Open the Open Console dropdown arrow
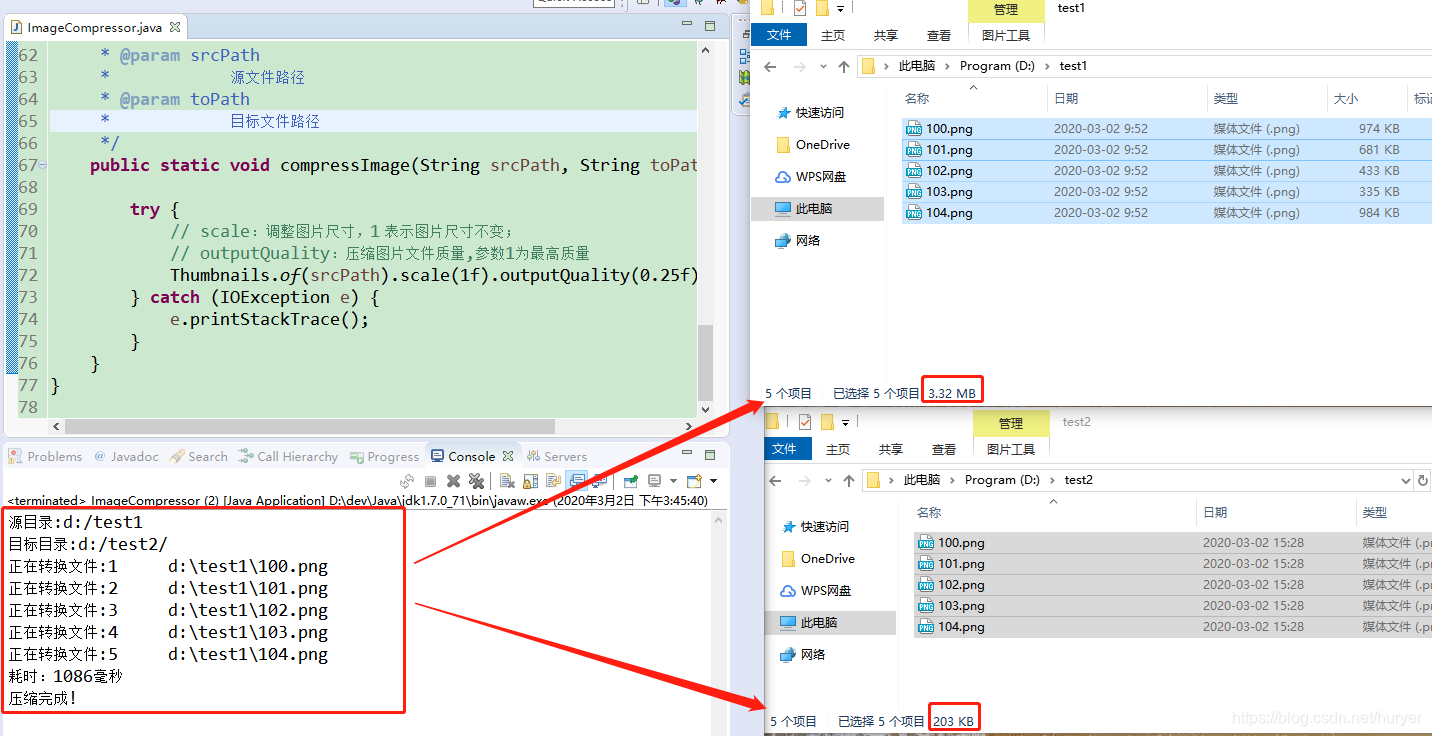The width and height of the screenshot is (1432, 736). click(714, 481)
